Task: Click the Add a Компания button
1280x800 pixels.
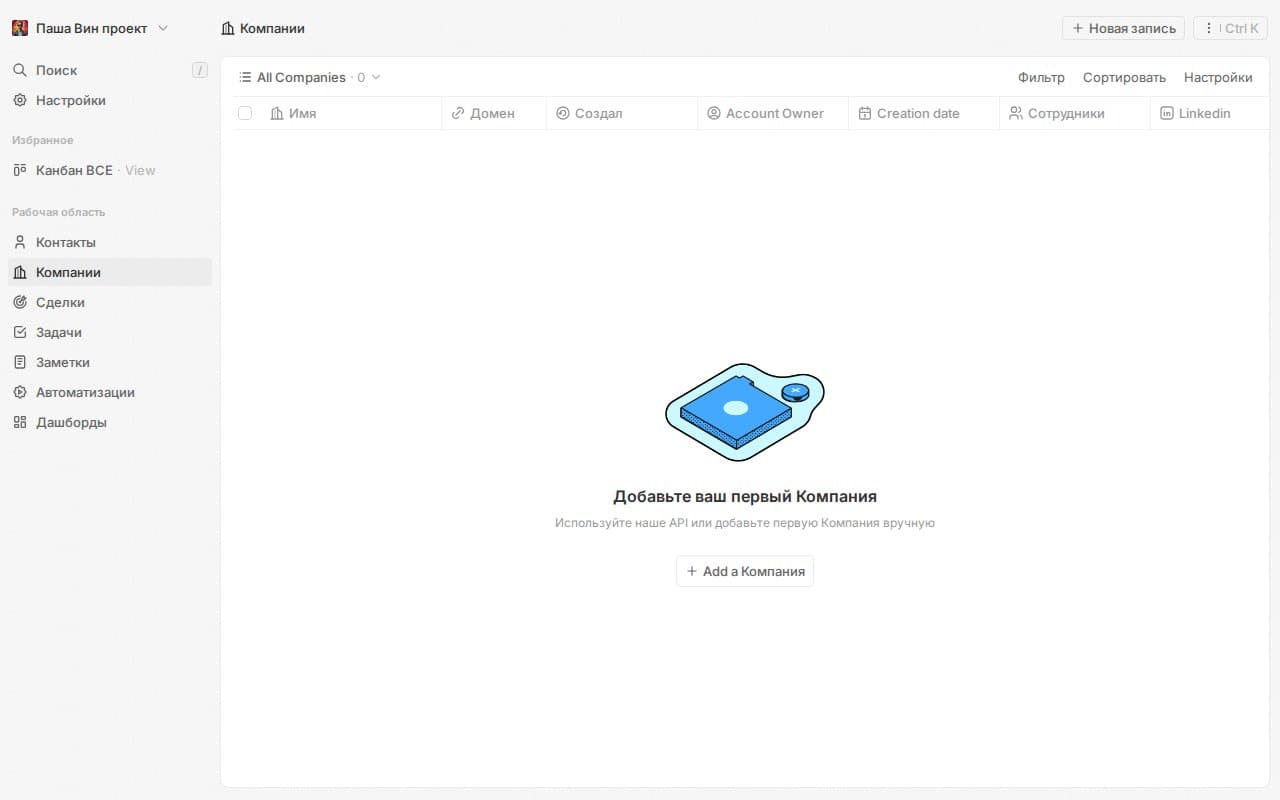Action: tap(744, 571)
